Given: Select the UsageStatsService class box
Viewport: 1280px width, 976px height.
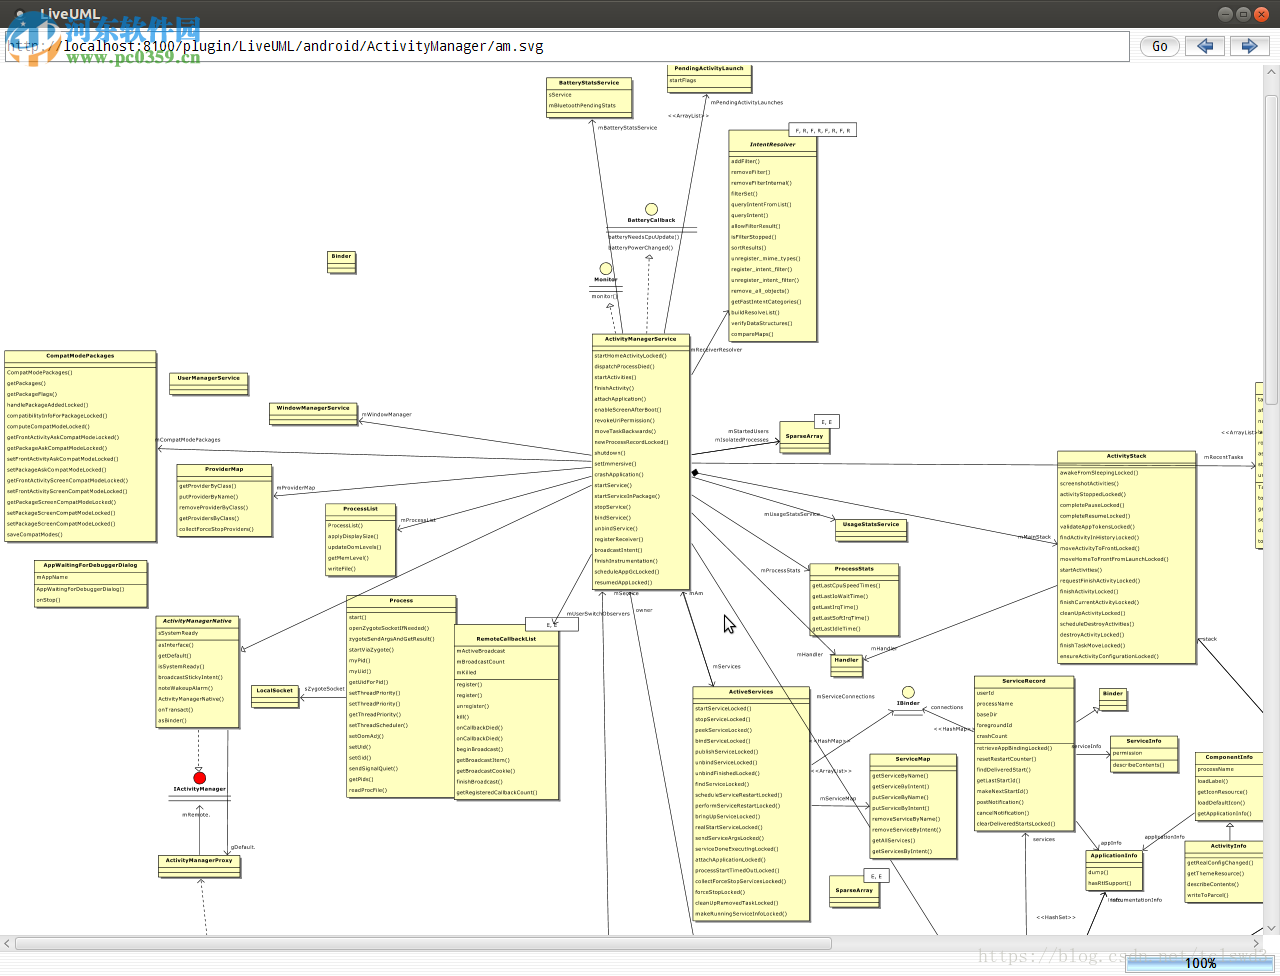Looking at the screenshot, I should (x=871, y=529).
